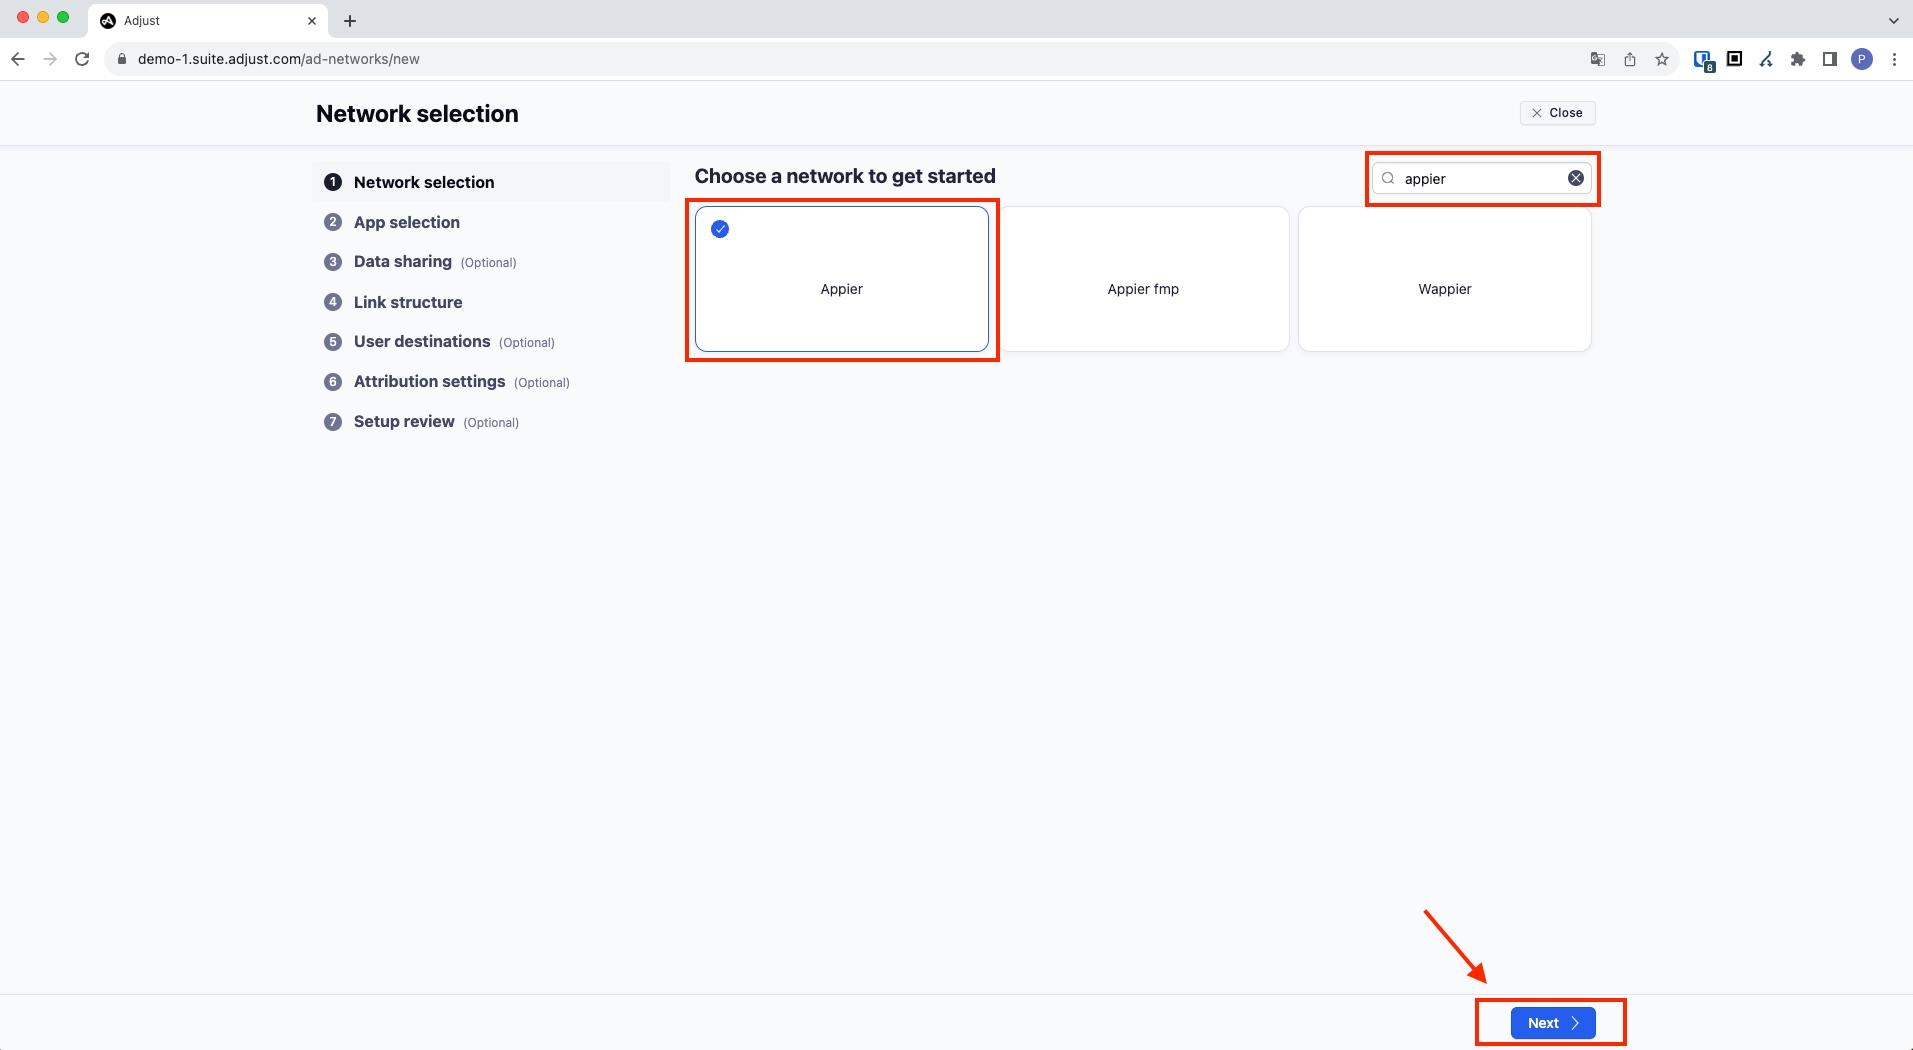Expand the tab search chevron

pos(1893,20)
